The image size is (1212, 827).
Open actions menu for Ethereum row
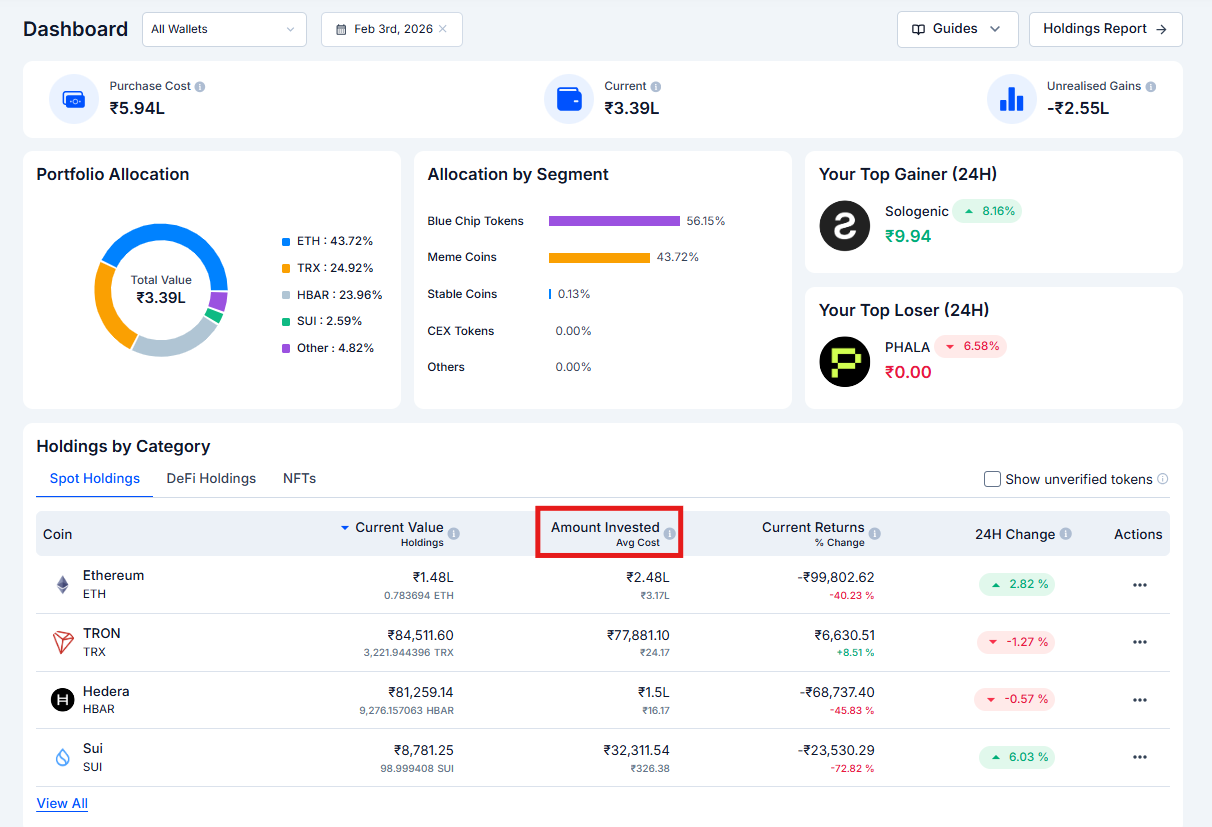[1140, 585]
